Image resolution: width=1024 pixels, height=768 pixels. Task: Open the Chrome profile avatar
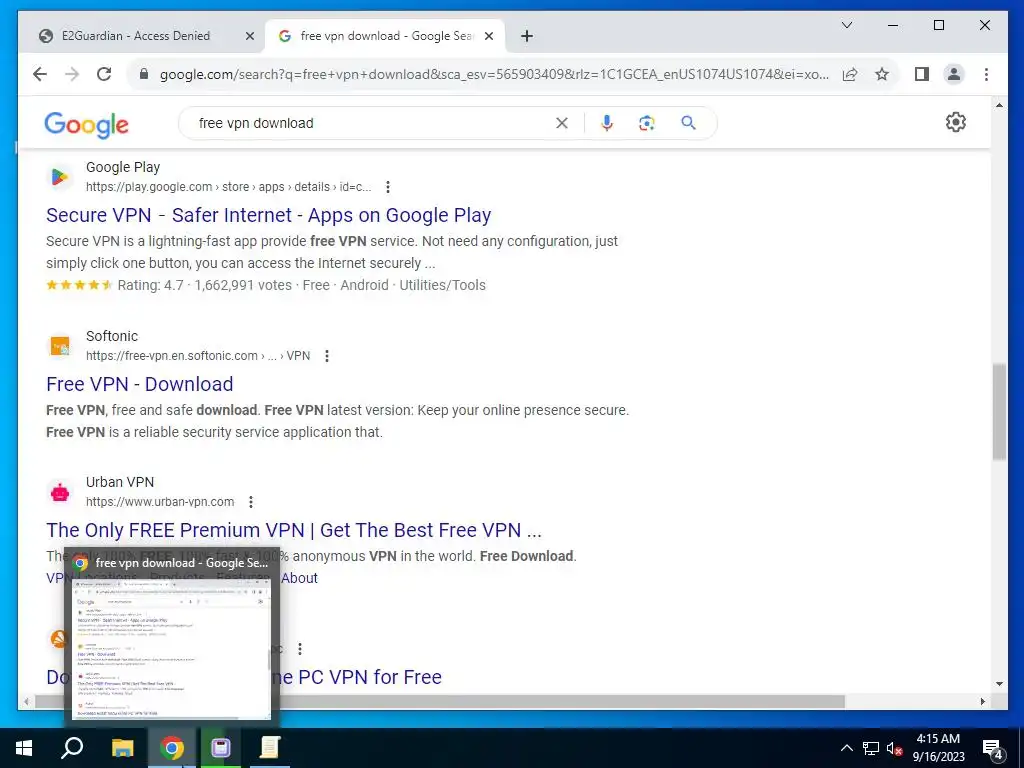[x=953, y=74]
